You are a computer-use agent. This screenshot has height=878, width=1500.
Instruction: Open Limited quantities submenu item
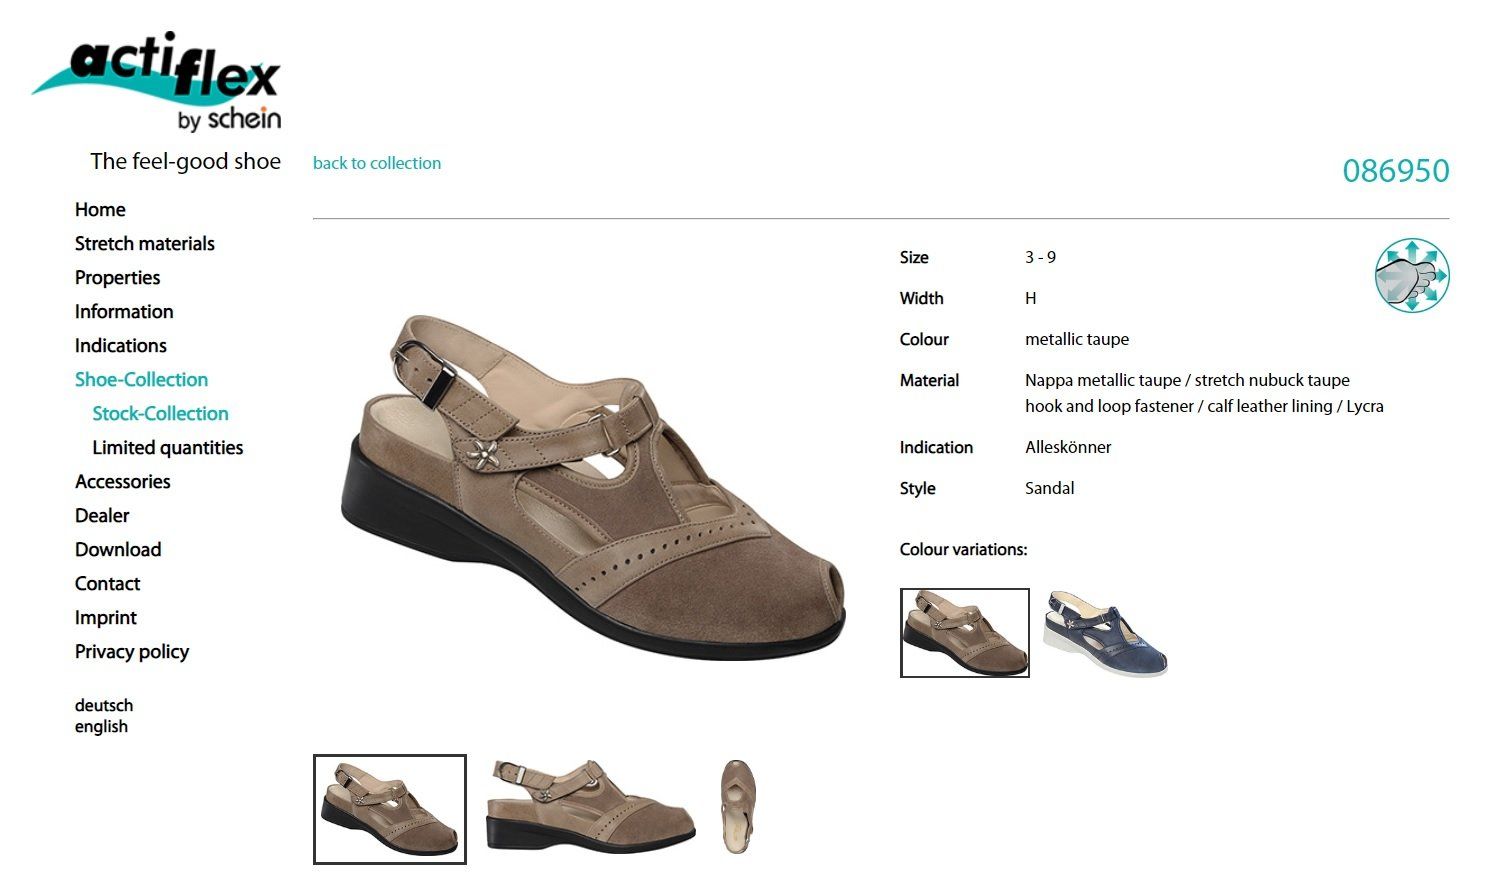click(x=168, y=448)
